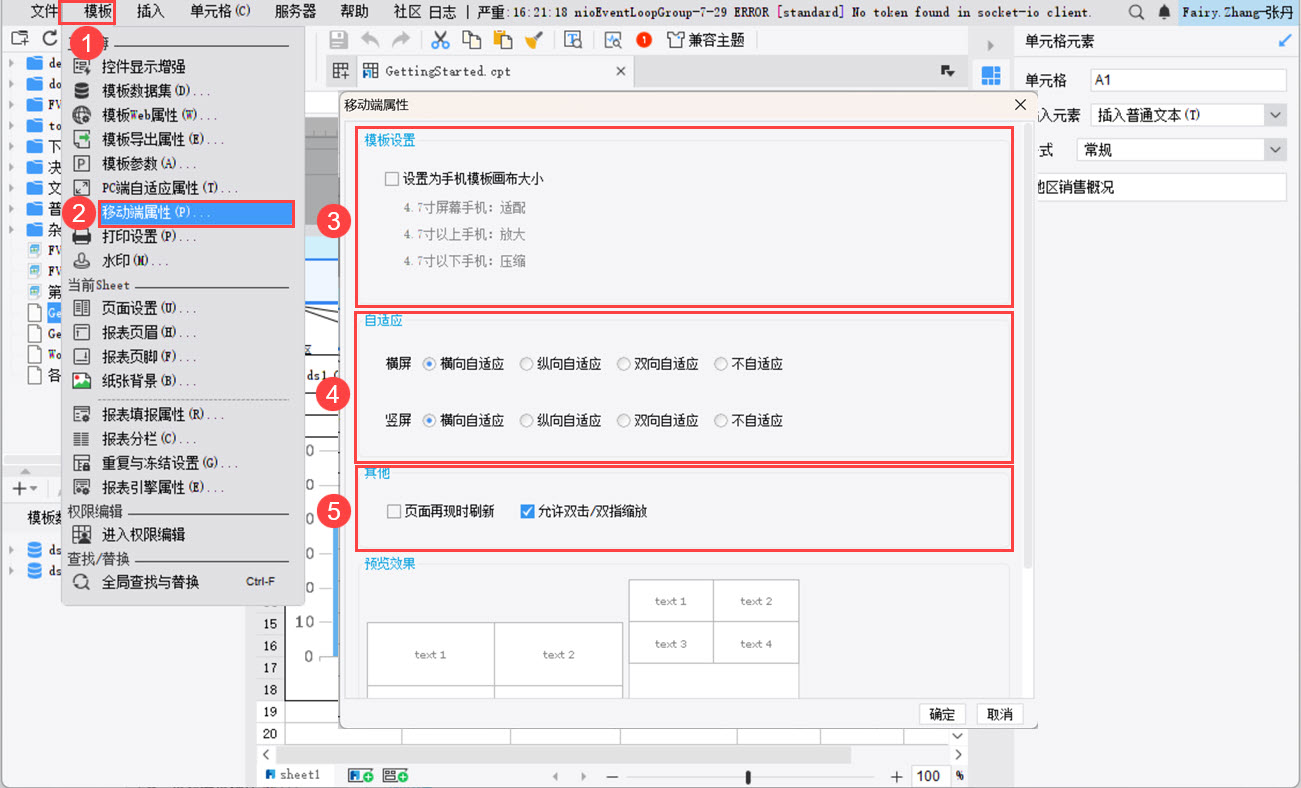Viewport: 1301px width, 788px height.
Task: Close the 移动端属性 dialog
Action: pyautogui.click(x=1020, y=105)
